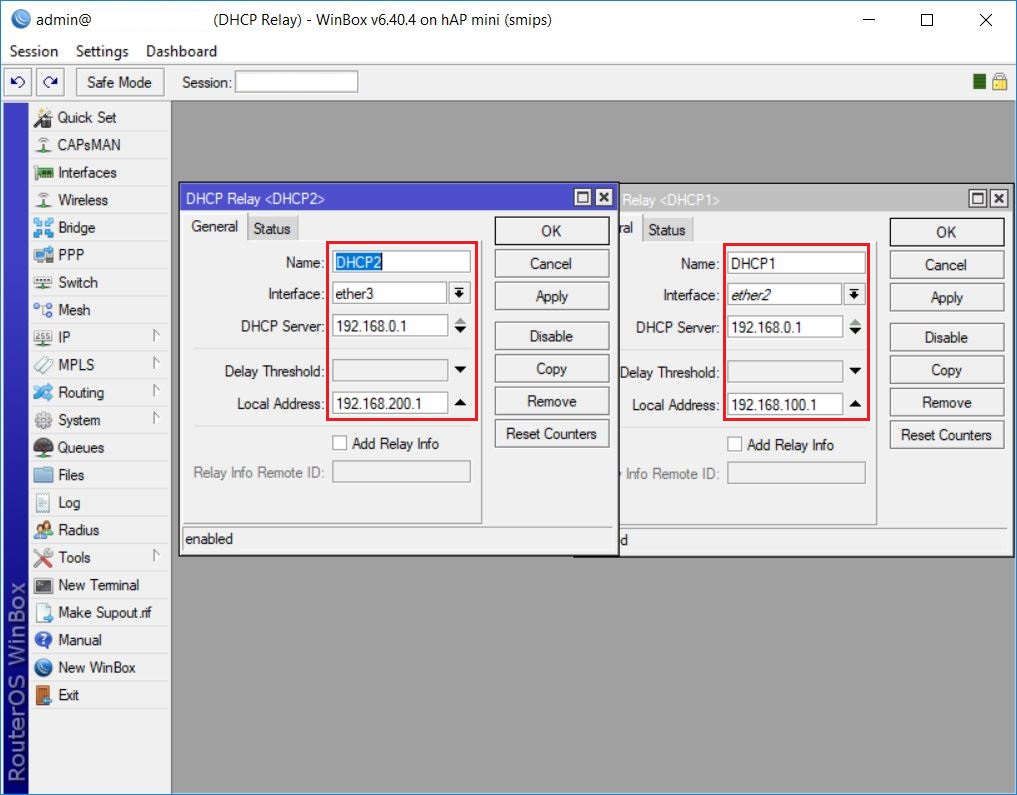Viewport: 1017px width, 795px height.
Task: Open the Wireless icon
Action: coord(43,200)
